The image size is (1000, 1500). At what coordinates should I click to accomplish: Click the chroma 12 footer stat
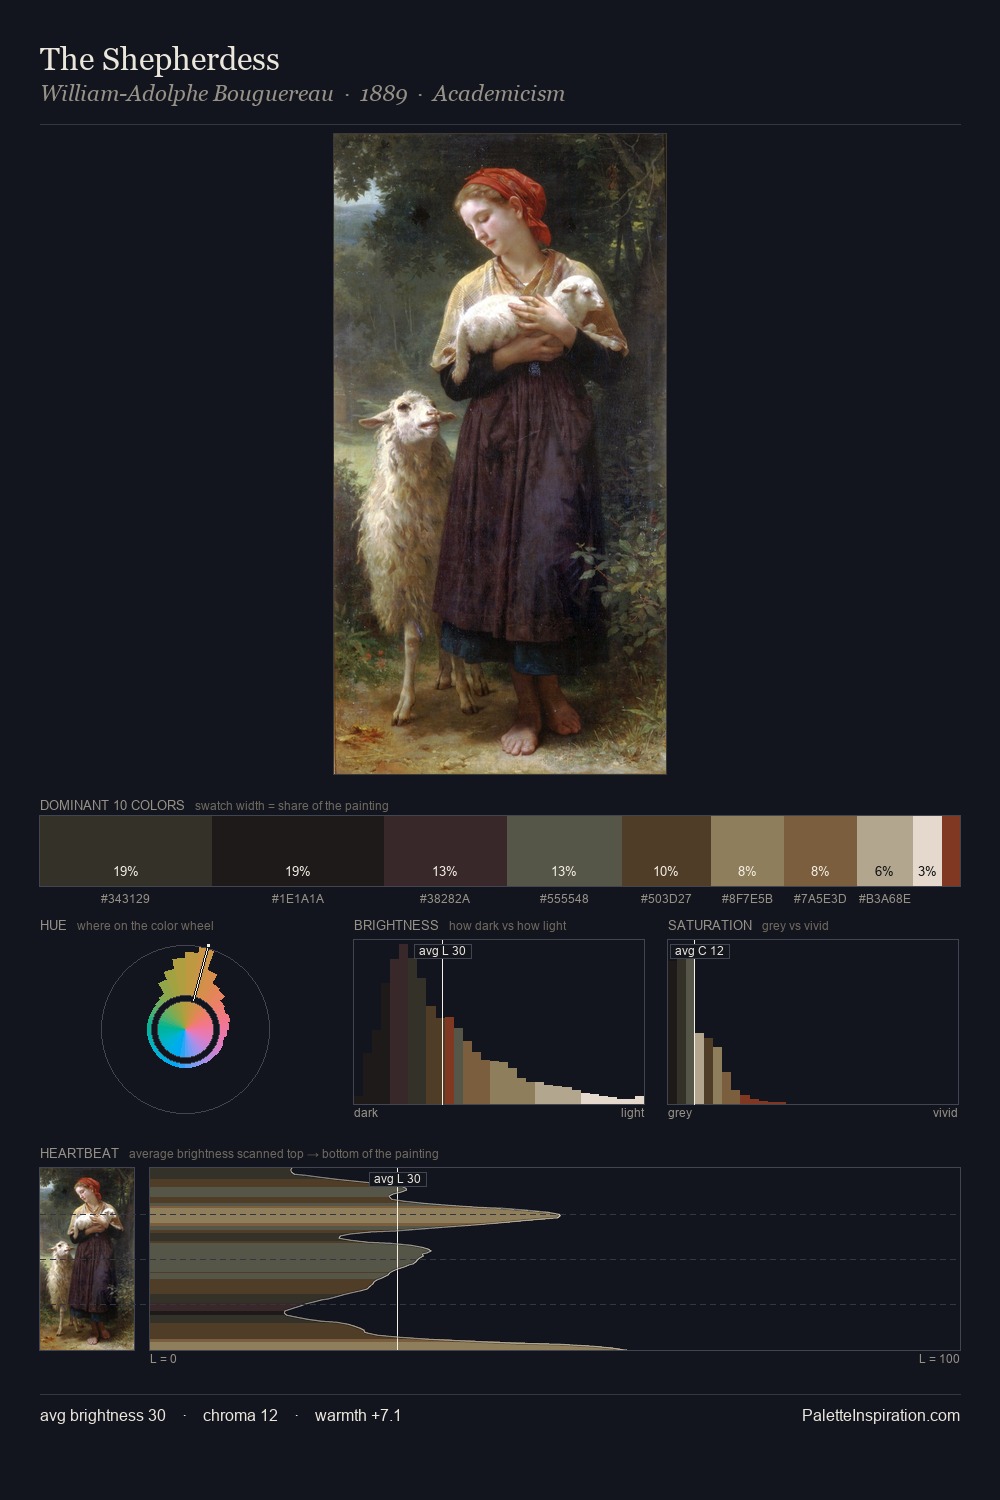[x=240, y=1415]
